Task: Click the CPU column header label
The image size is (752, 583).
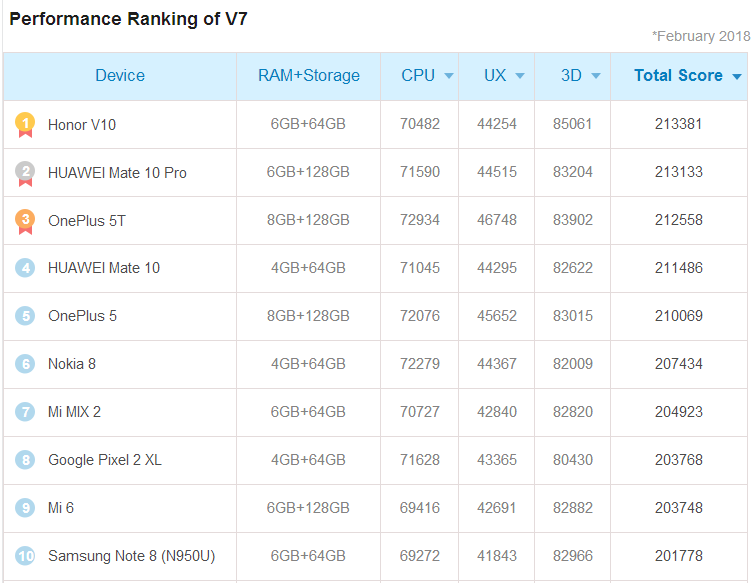Action: click(418, 75)
